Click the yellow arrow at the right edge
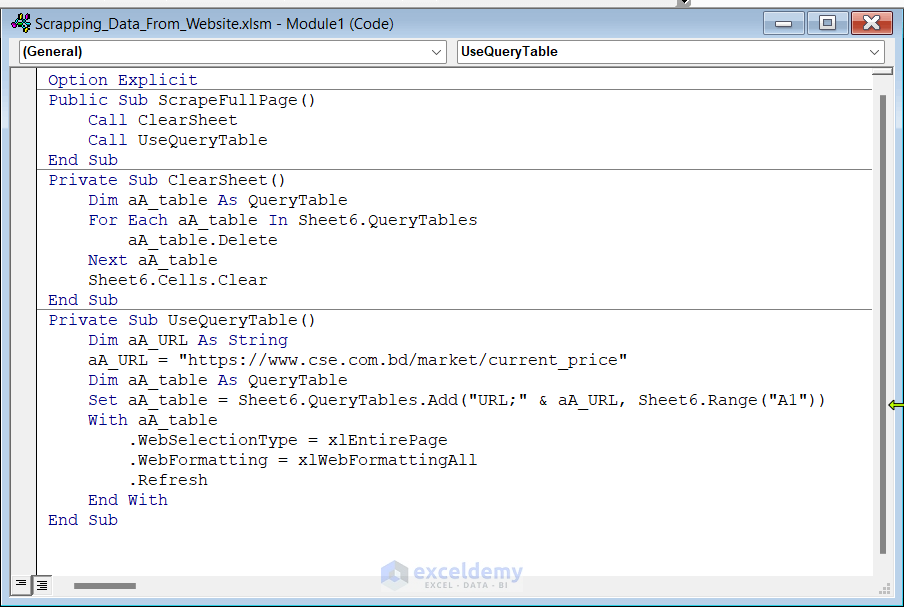This screenshot has width=904, height=607. [895, 405]
